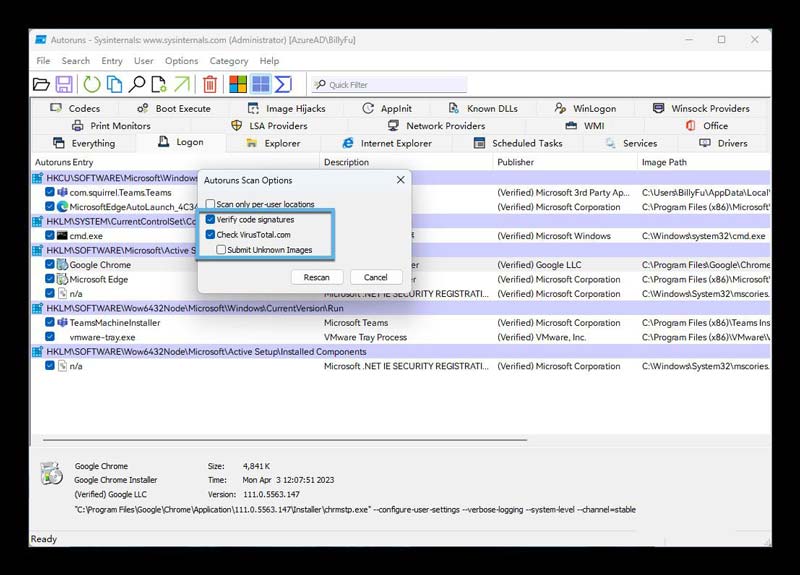This screenshot has height=575, width=800.
Task: Click the green arrow Jump to Entry icon
Action: [x=182, y=84]
